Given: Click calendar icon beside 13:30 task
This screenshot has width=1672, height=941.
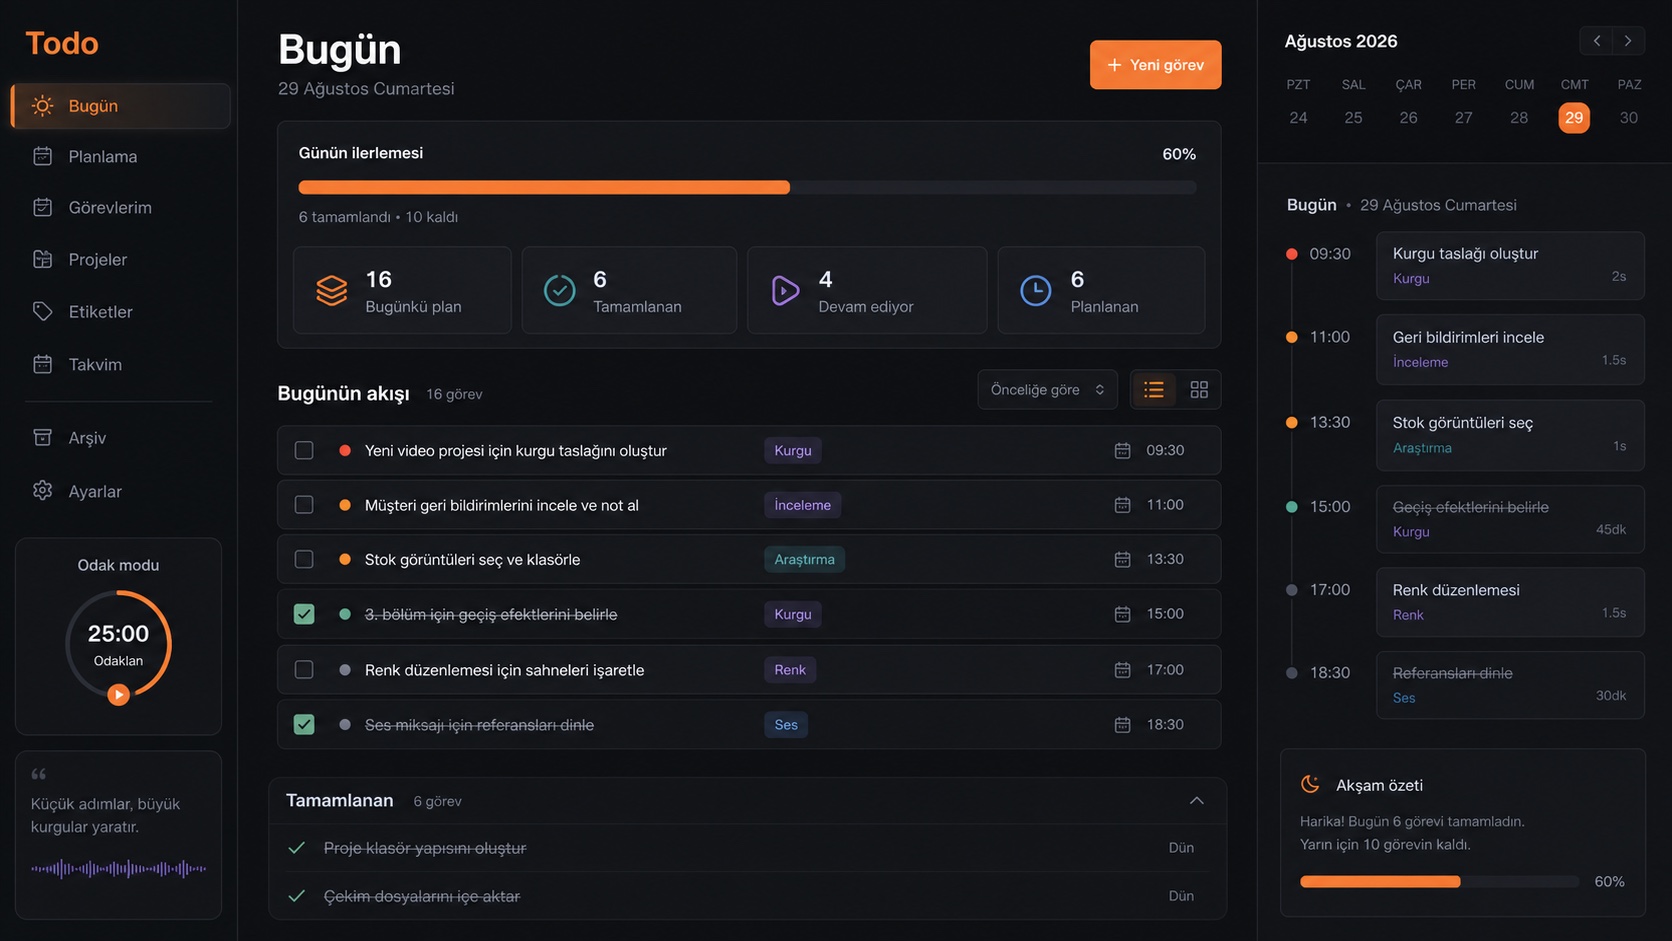Looking at the screenshot, I should coord(1122,560).
